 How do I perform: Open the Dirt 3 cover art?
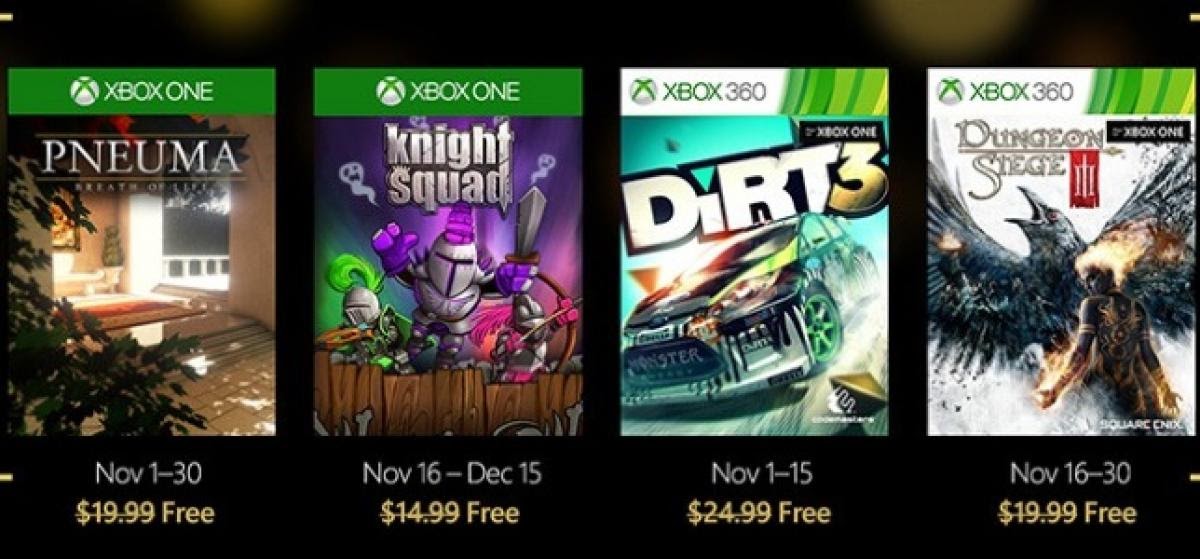(x=754, y=275)
